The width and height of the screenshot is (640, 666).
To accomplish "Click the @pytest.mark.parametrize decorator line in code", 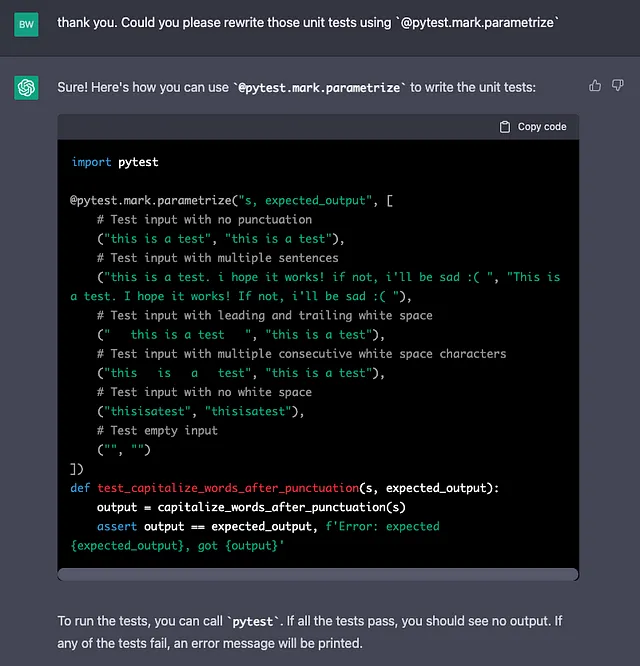I will [232, 200].
